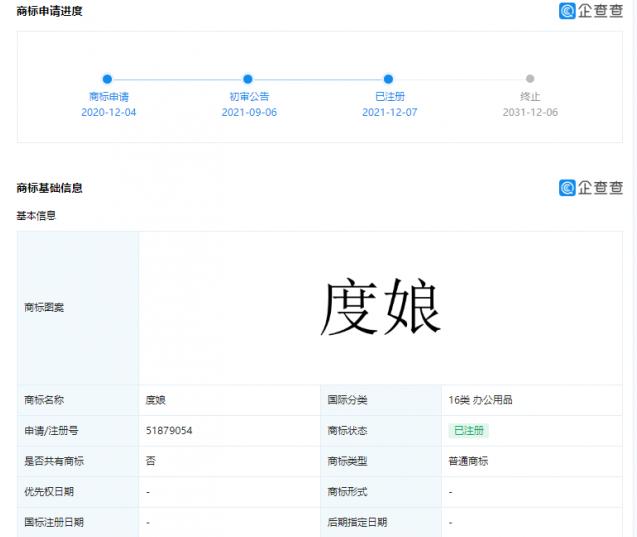
Task: Select the 终止 stage label
Action: pyautogui.click(x=530, y=97)
